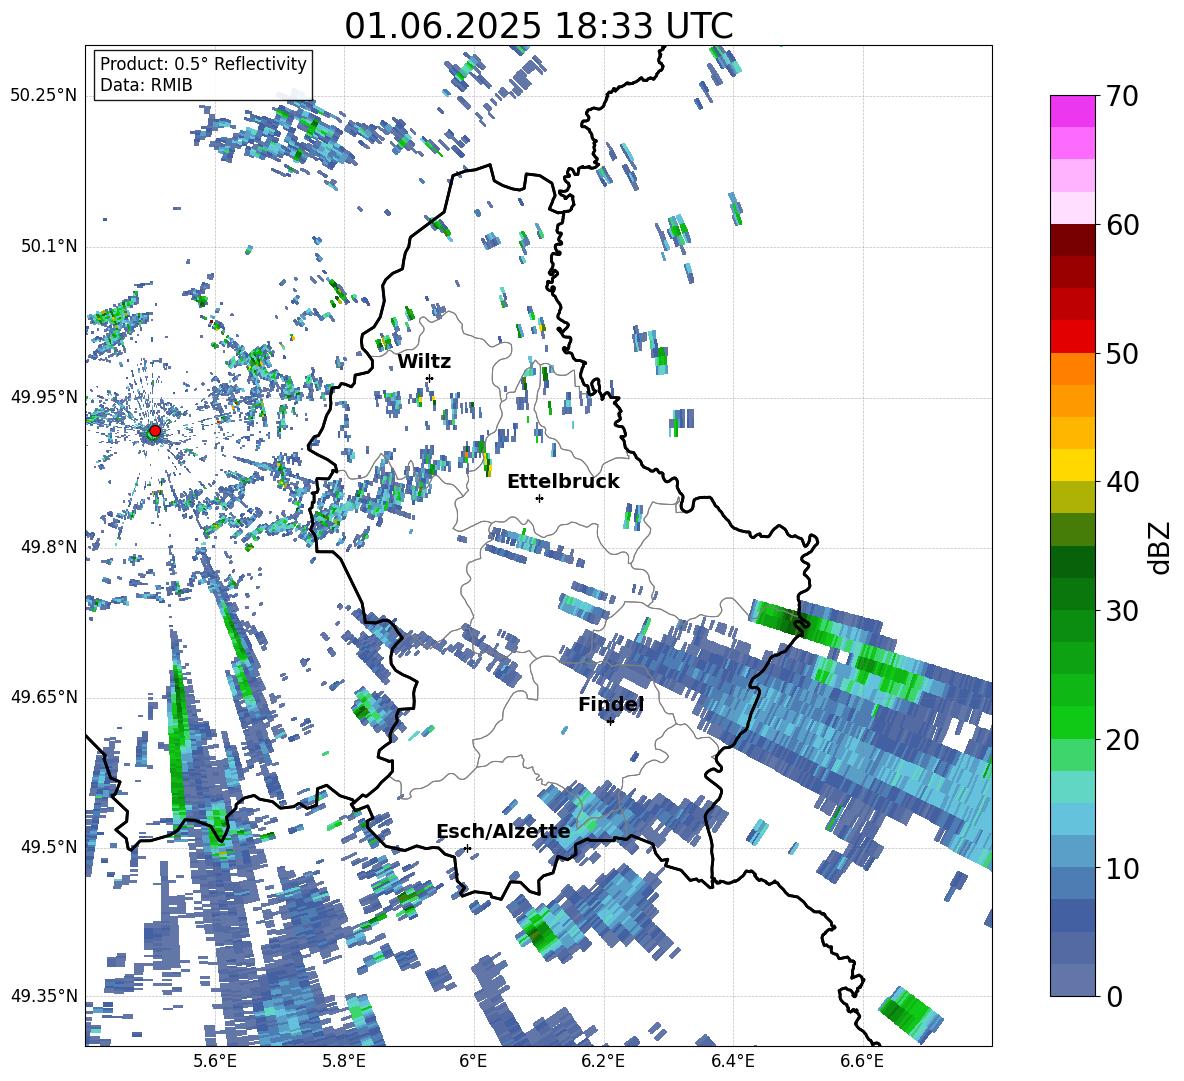Click the Ettelbruck city label
The width and height of the screenshot is (1184, 1081).
coord(563,482)
